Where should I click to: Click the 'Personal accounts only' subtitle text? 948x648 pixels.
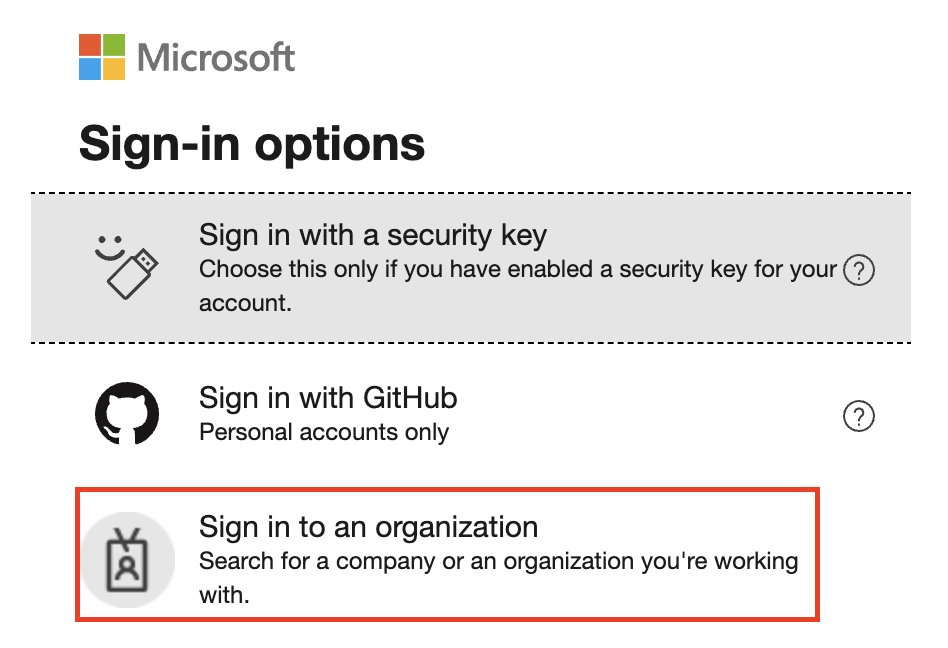pos(324,432)
